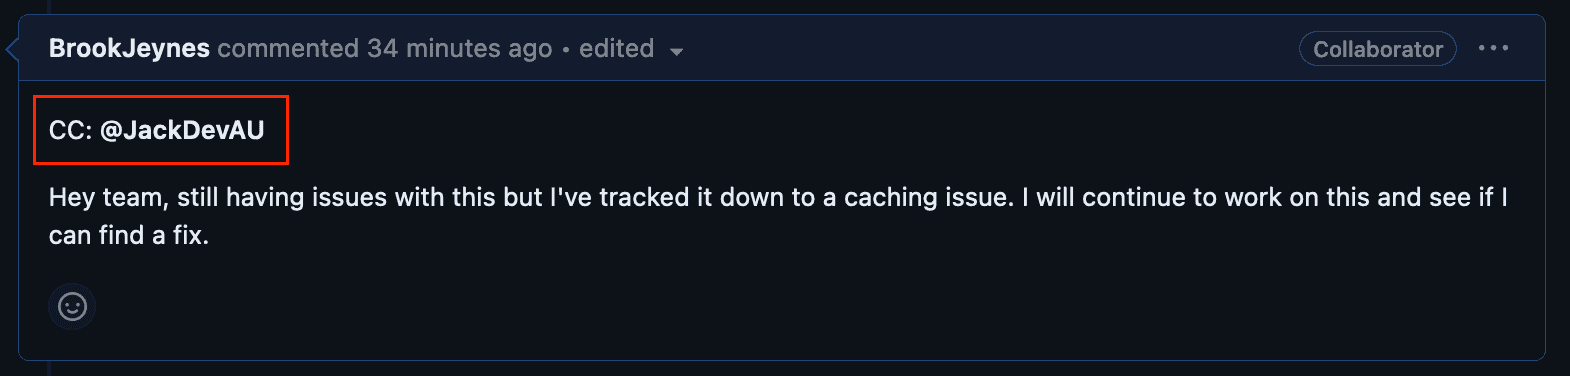
Task: Click the Collaborator badge
Action: pyautogui.click(x=1377, y=49)
